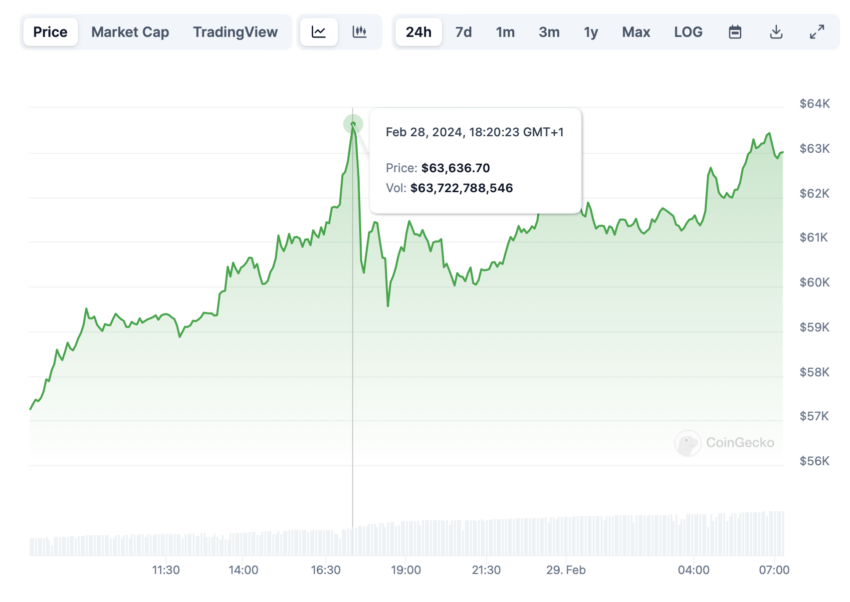
Task: Download chart data with download icon
Action: click(x=776, y=32)
